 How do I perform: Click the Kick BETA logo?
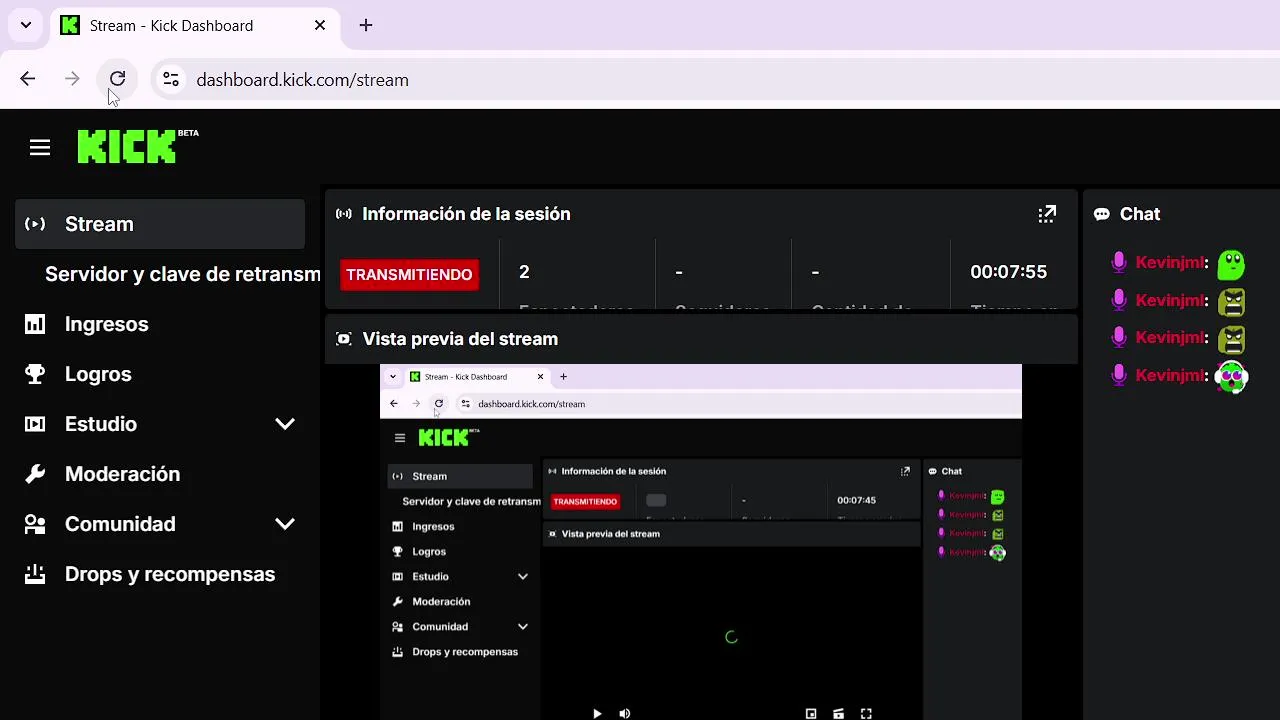(137, 146)
